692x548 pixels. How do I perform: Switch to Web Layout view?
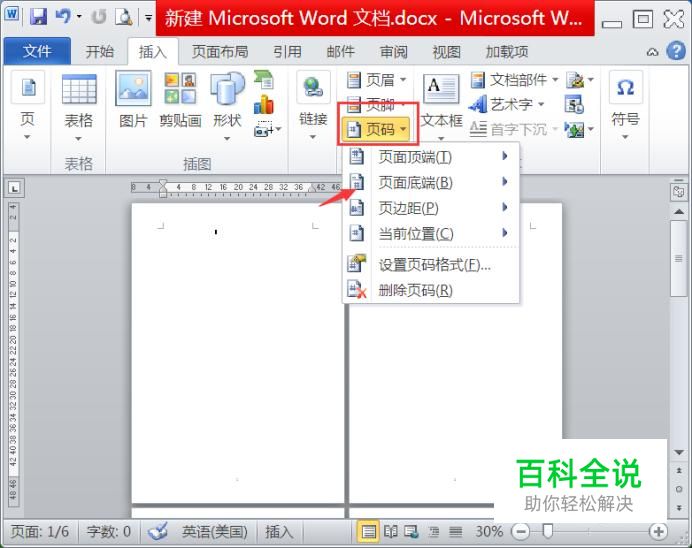point(412,532)
